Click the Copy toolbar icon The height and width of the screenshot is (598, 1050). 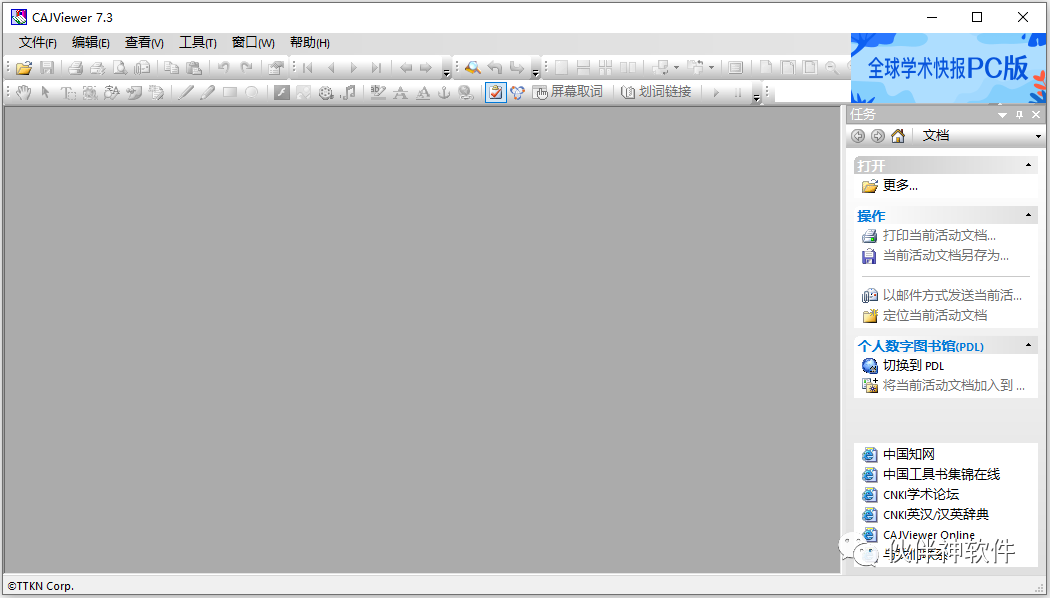pos(171,68)
